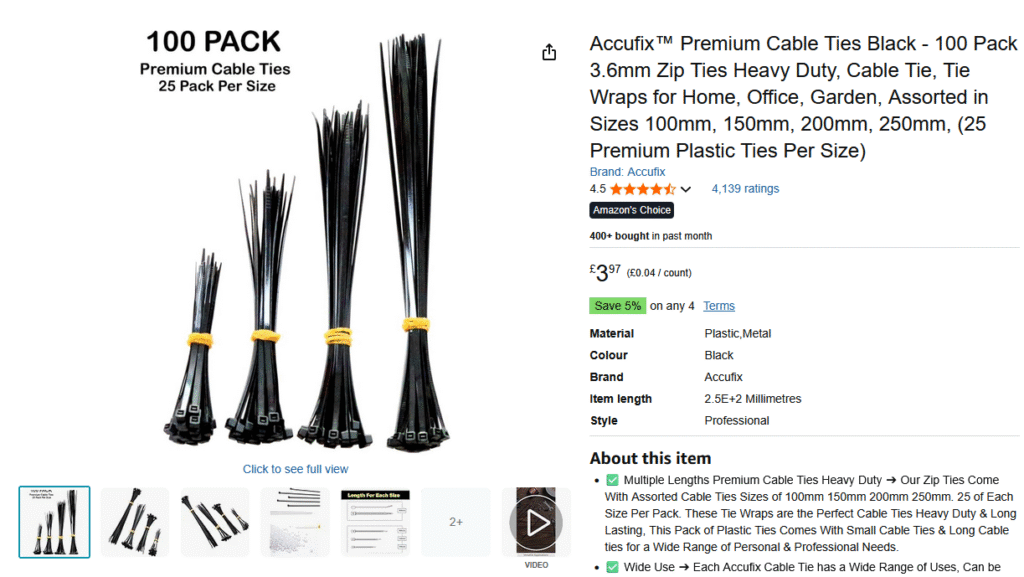Select the third thumbnail of spread bundles
The height and width of the screenshot is (577, 1024).
pyautogui.click(x=215, y=522)
